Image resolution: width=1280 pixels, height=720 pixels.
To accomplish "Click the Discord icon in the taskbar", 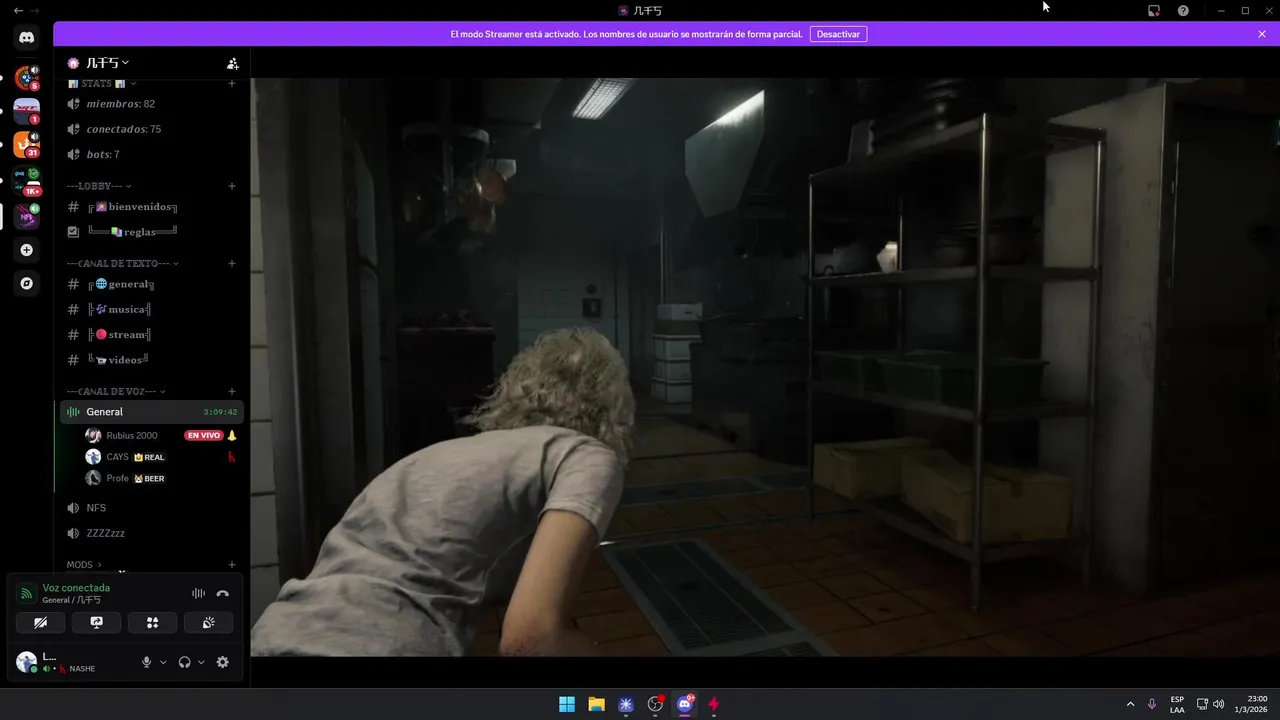I will (x=685, y=704).
